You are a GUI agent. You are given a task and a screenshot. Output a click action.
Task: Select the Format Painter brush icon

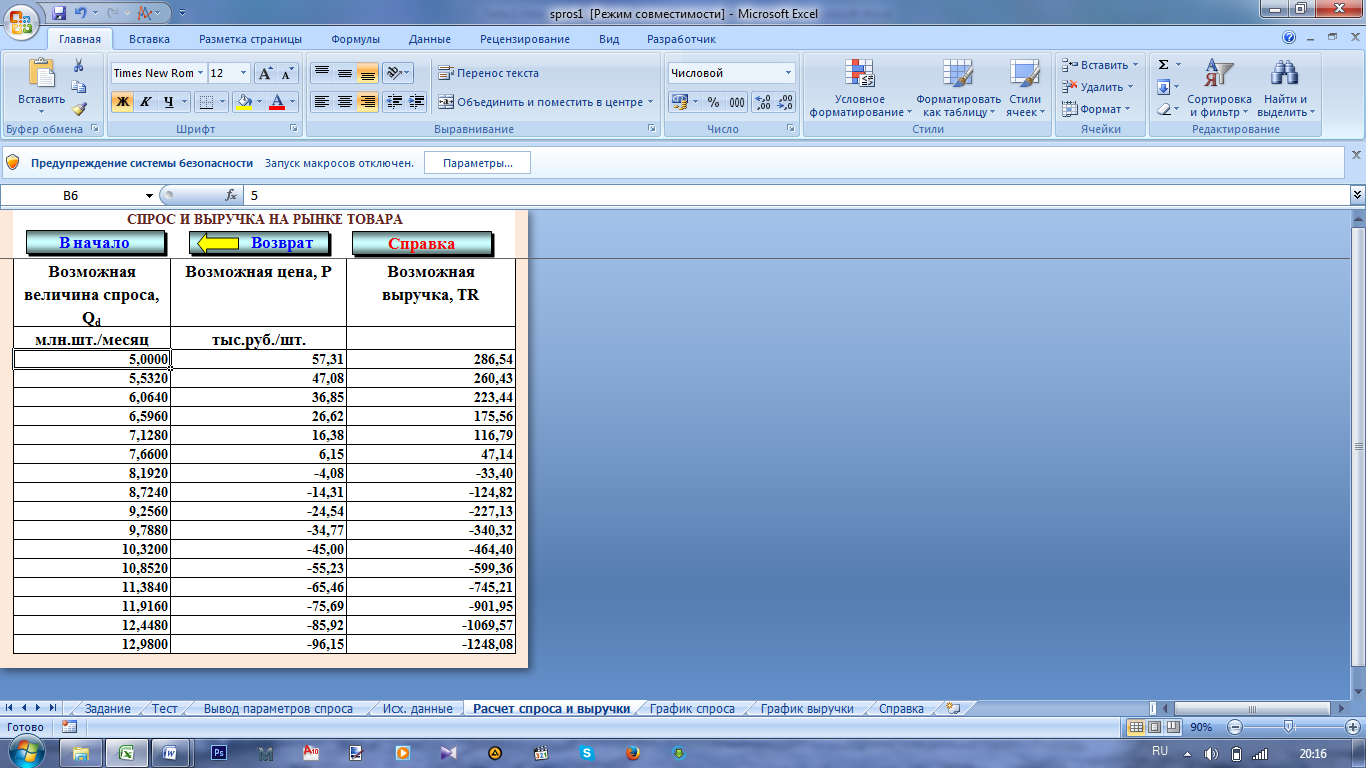(79, 108)
